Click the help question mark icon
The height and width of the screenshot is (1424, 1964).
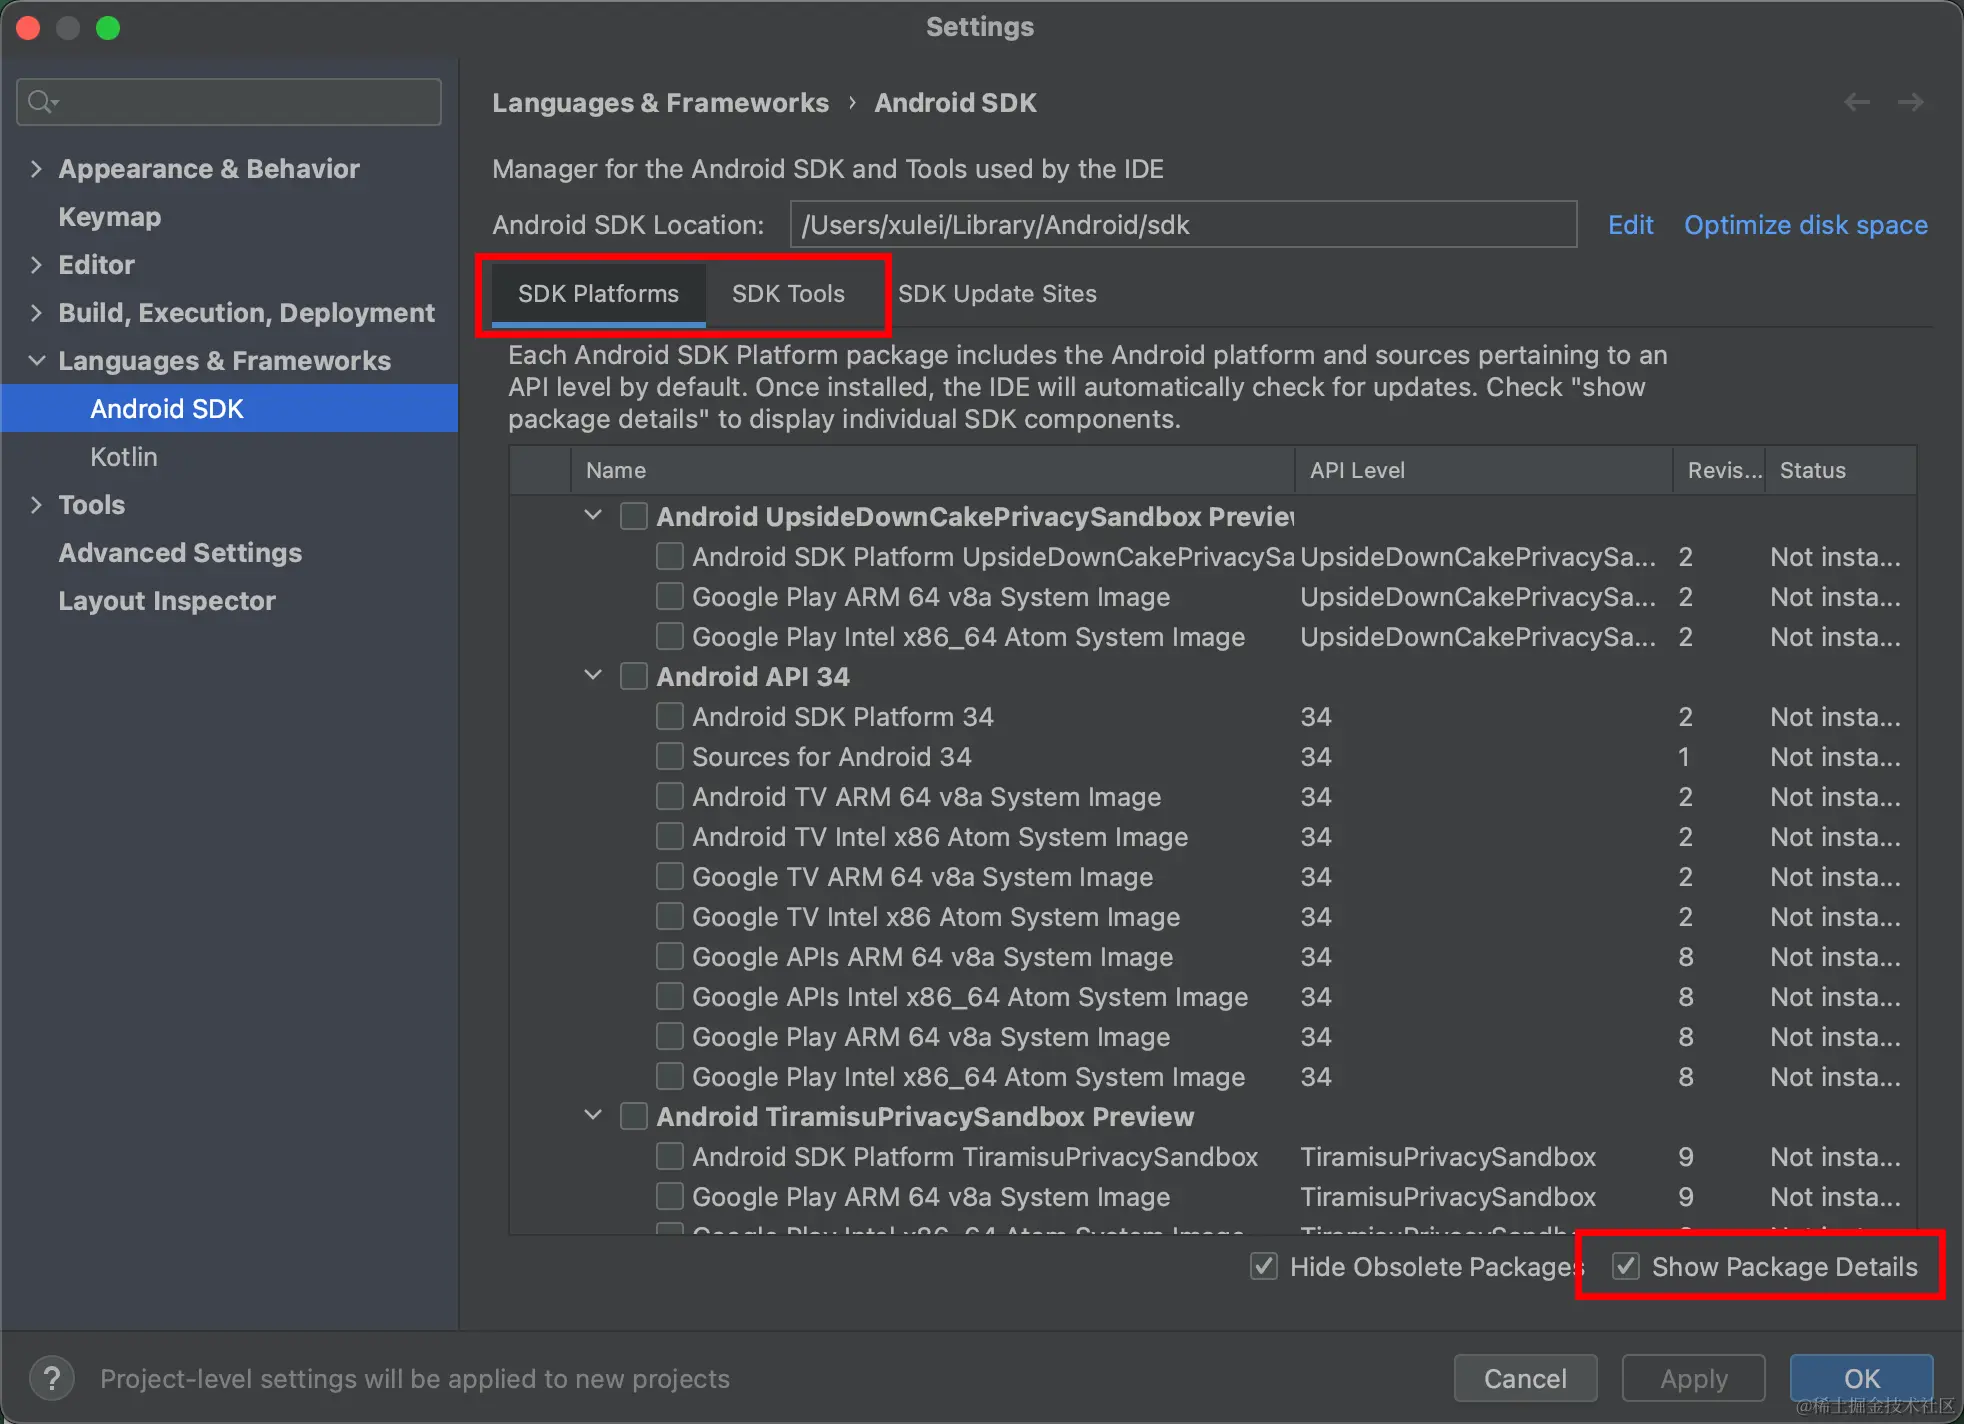pyautogui.click(x=52, y=1378)
